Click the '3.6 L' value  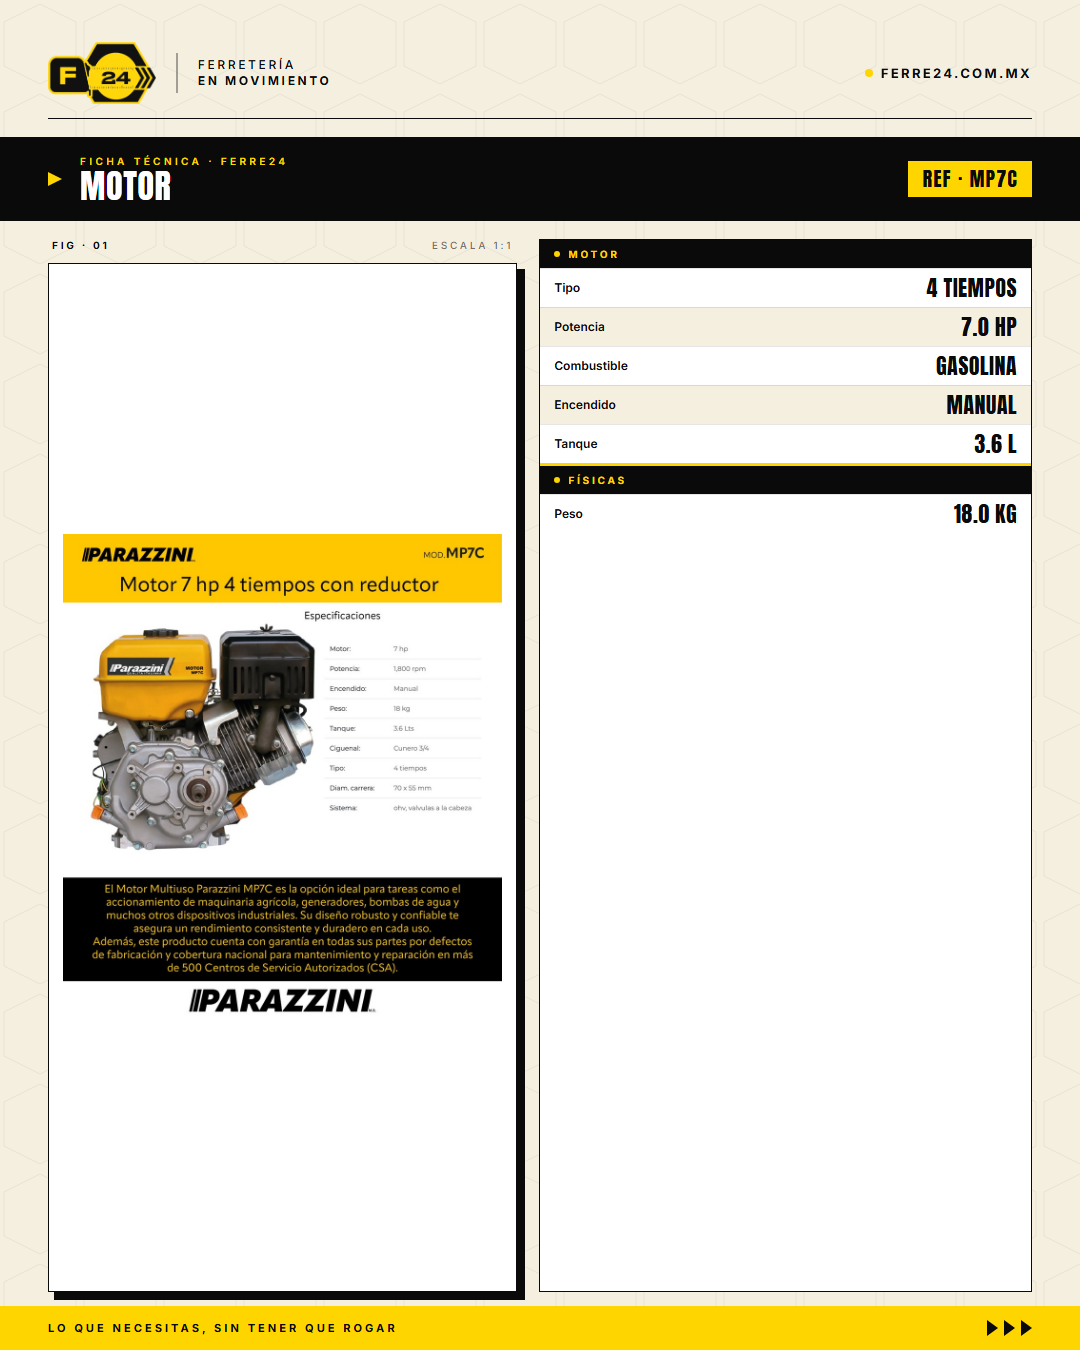(995, 444)
